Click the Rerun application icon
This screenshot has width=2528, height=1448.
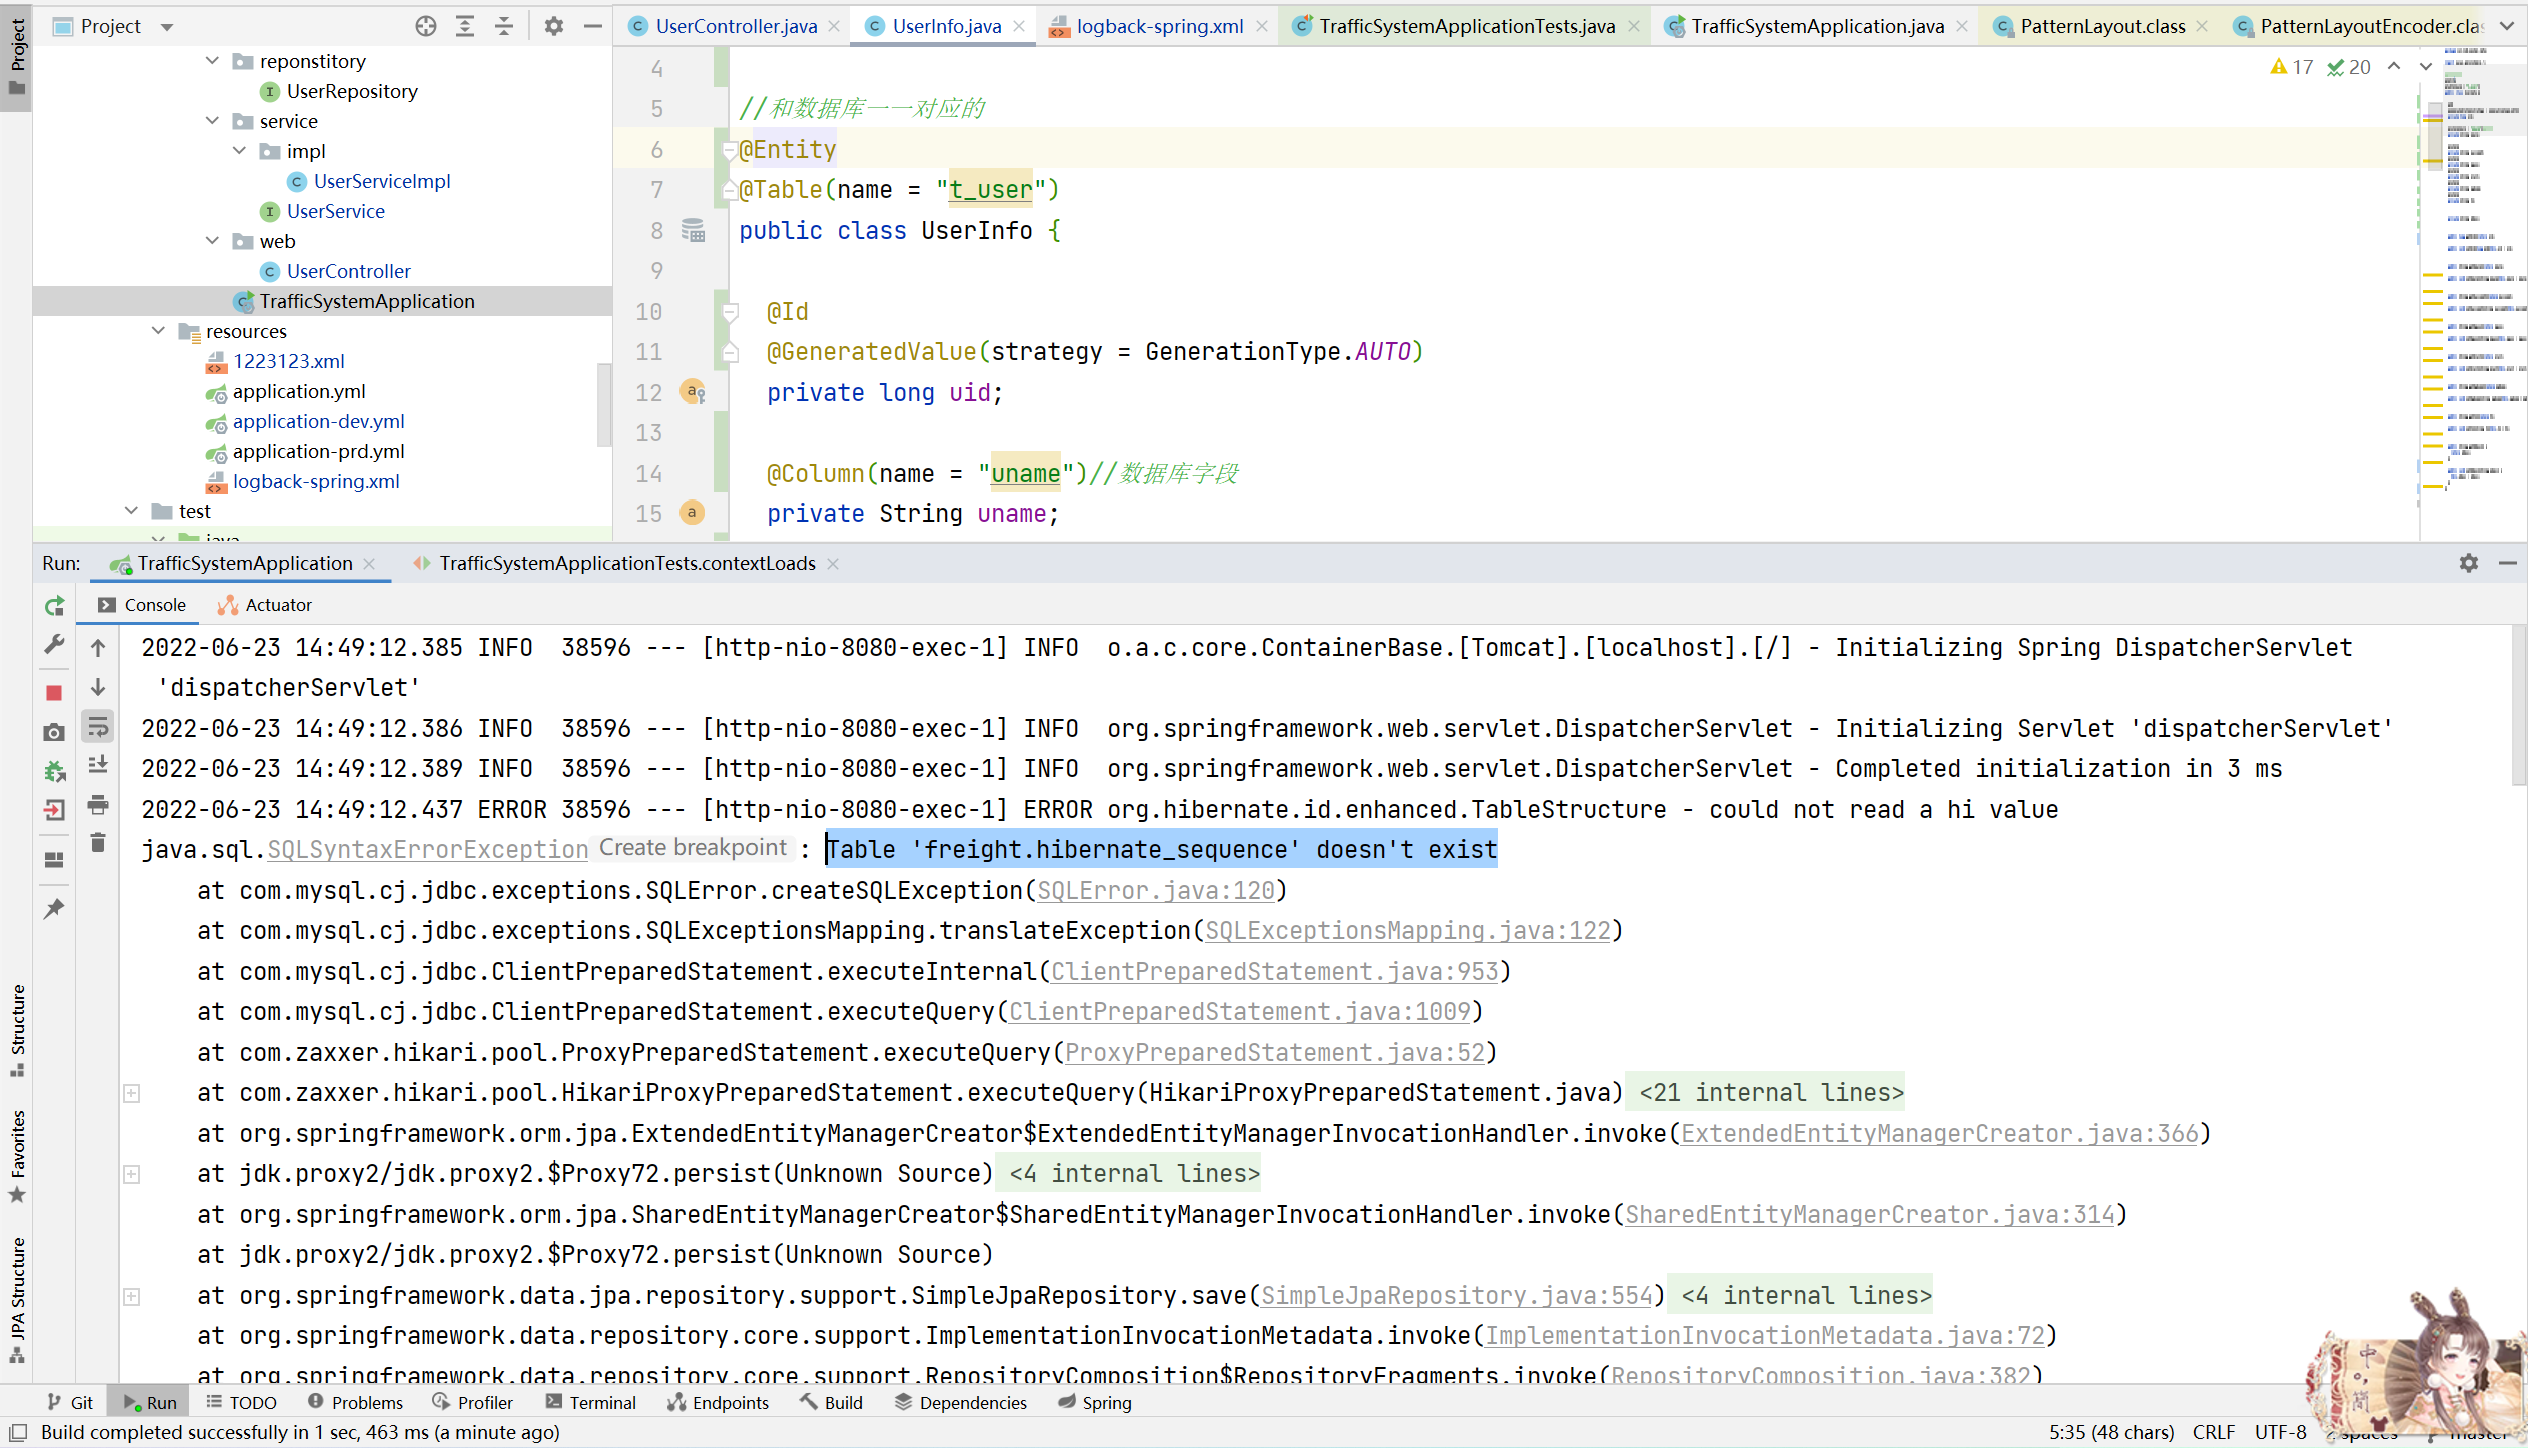[x=55, y=606]
